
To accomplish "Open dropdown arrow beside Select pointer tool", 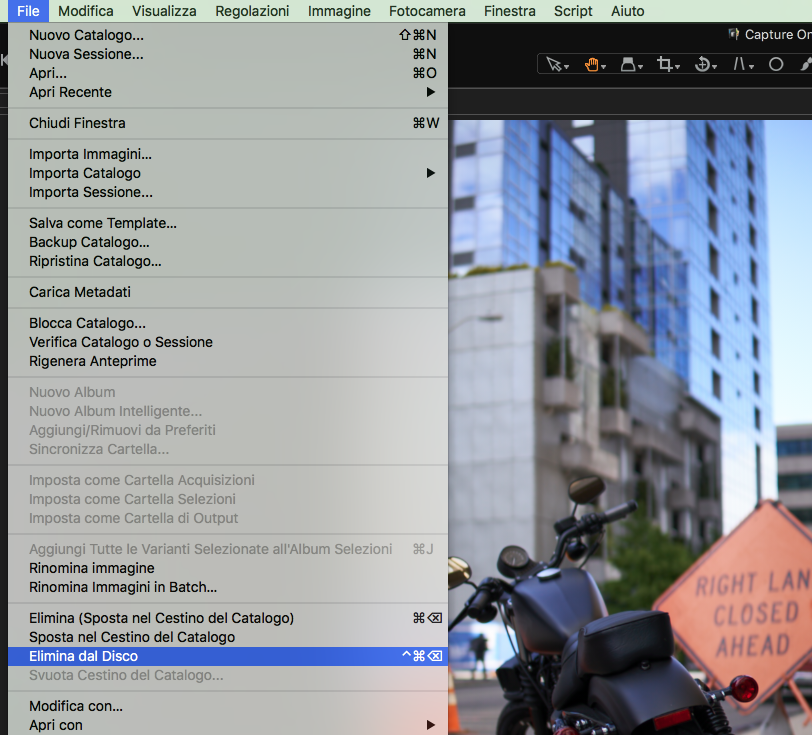I will point(567,67).
